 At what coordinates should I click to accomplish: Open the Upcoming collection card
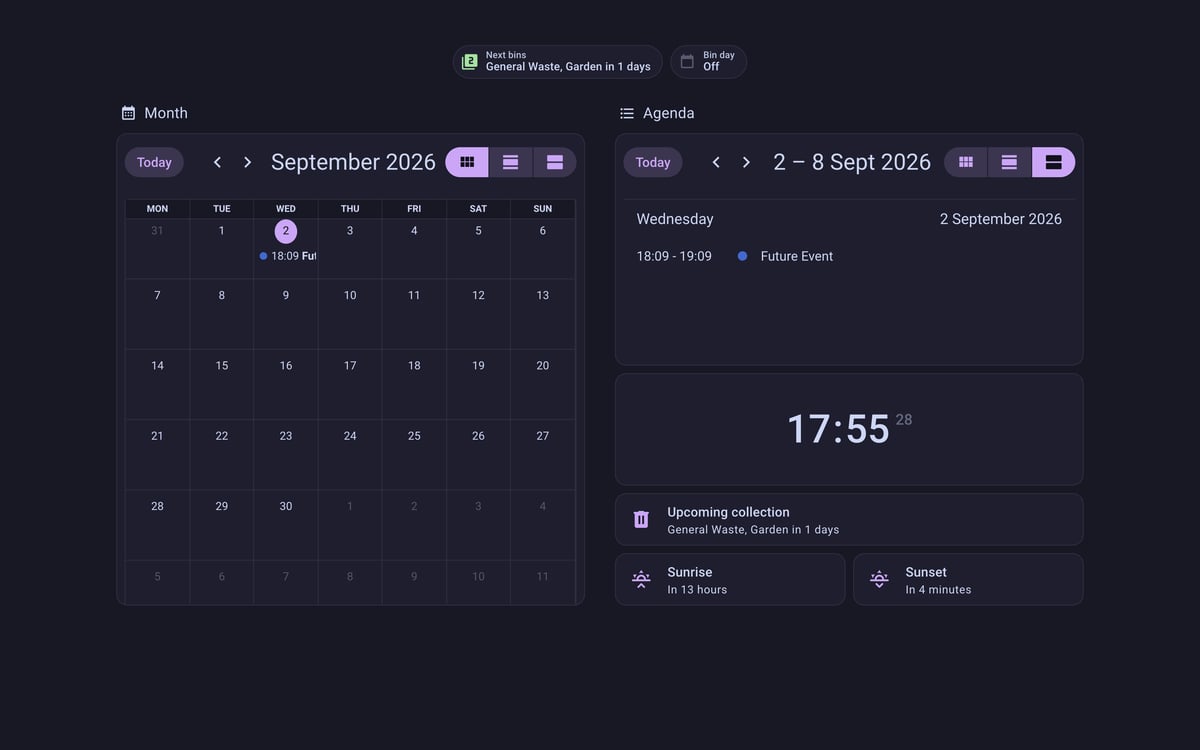click(849, 520)
